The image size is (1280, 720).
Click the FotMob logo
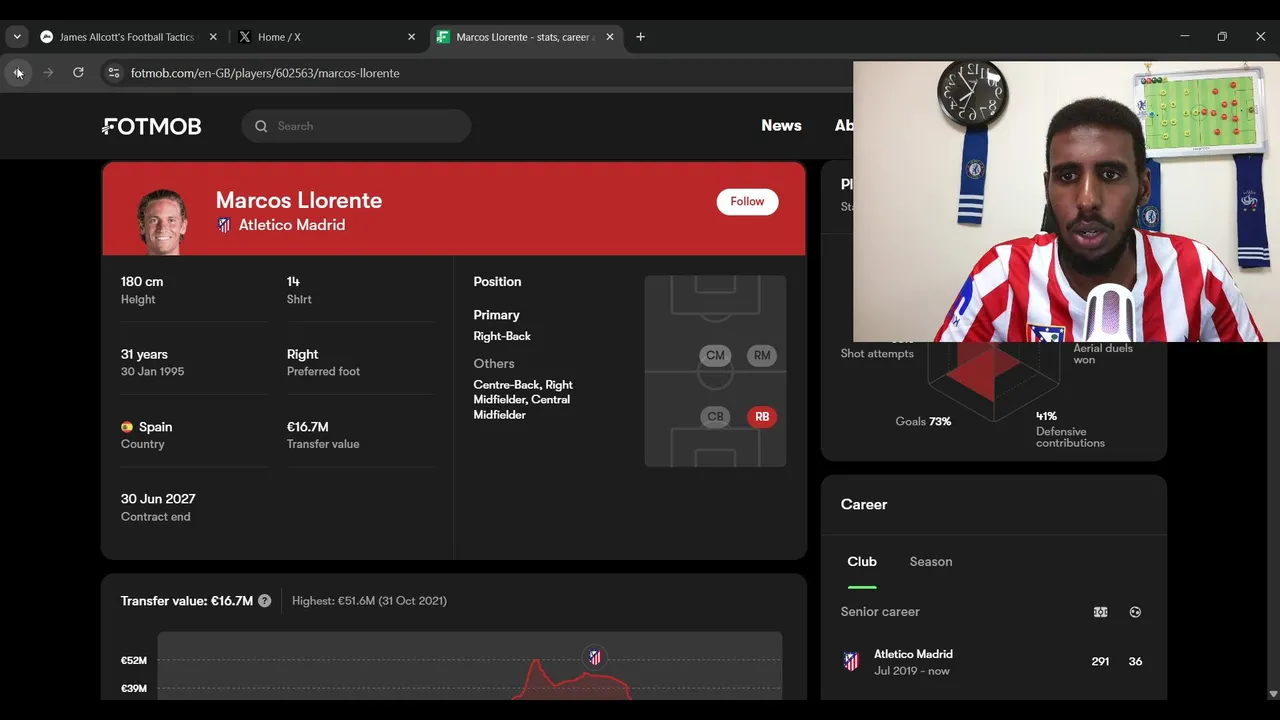point(152,126)
